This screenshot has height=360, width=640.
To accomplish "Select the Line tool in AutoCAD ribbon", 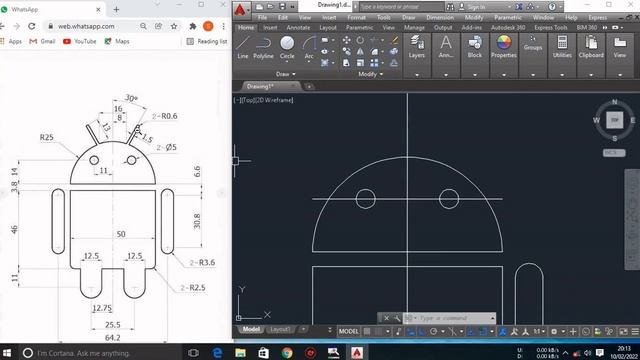I will click(242, 47).
